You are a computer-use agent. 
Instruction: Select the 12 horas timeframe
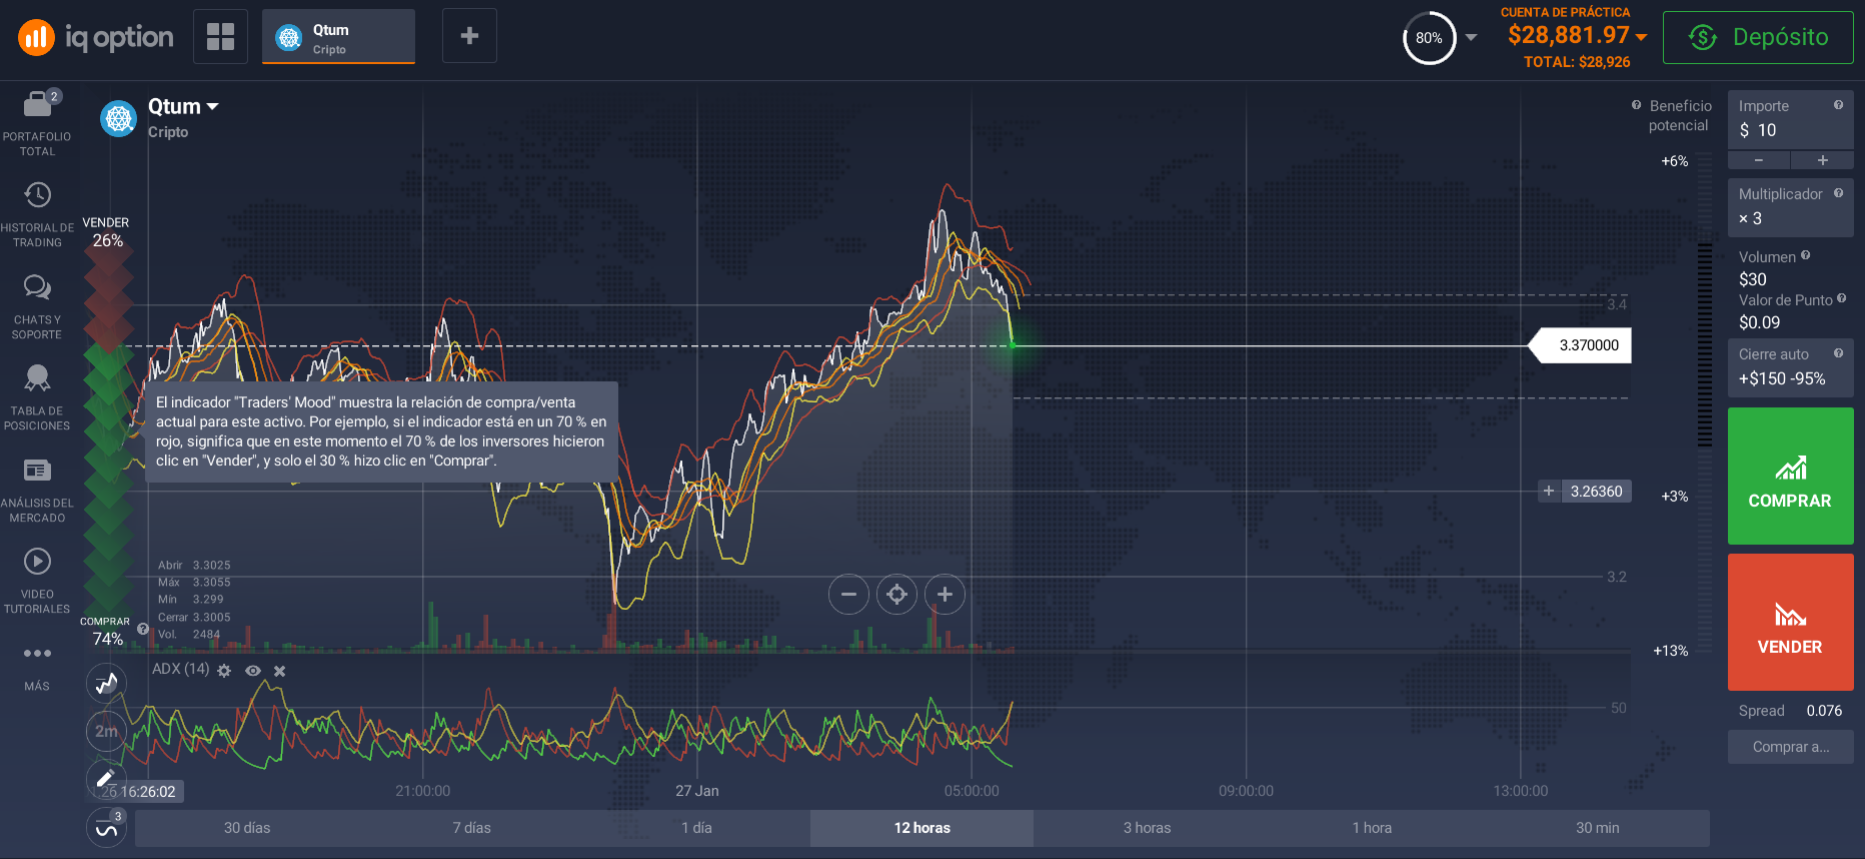[x=922, y=828]
